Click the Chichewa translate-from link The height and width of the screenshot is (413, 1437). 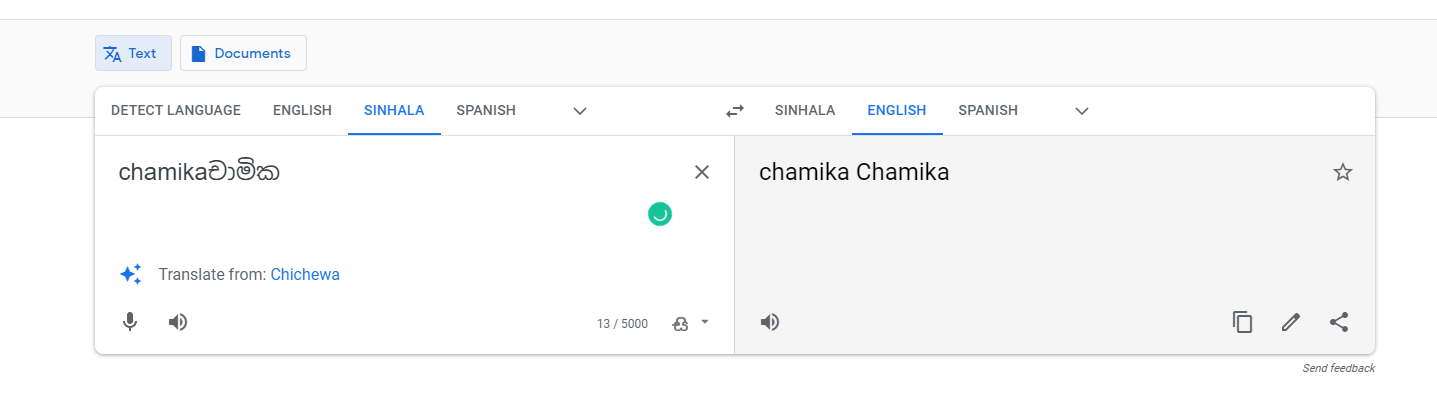point(305,274)
